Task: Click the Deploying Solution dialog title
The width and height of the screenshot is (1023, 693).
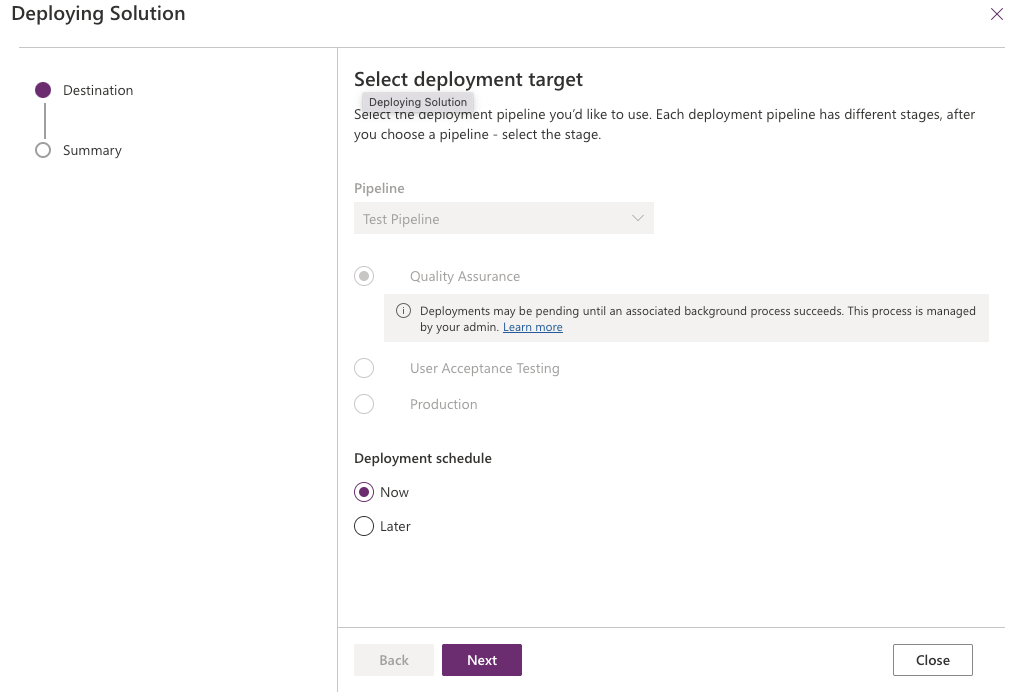Action: click(99, 14)
